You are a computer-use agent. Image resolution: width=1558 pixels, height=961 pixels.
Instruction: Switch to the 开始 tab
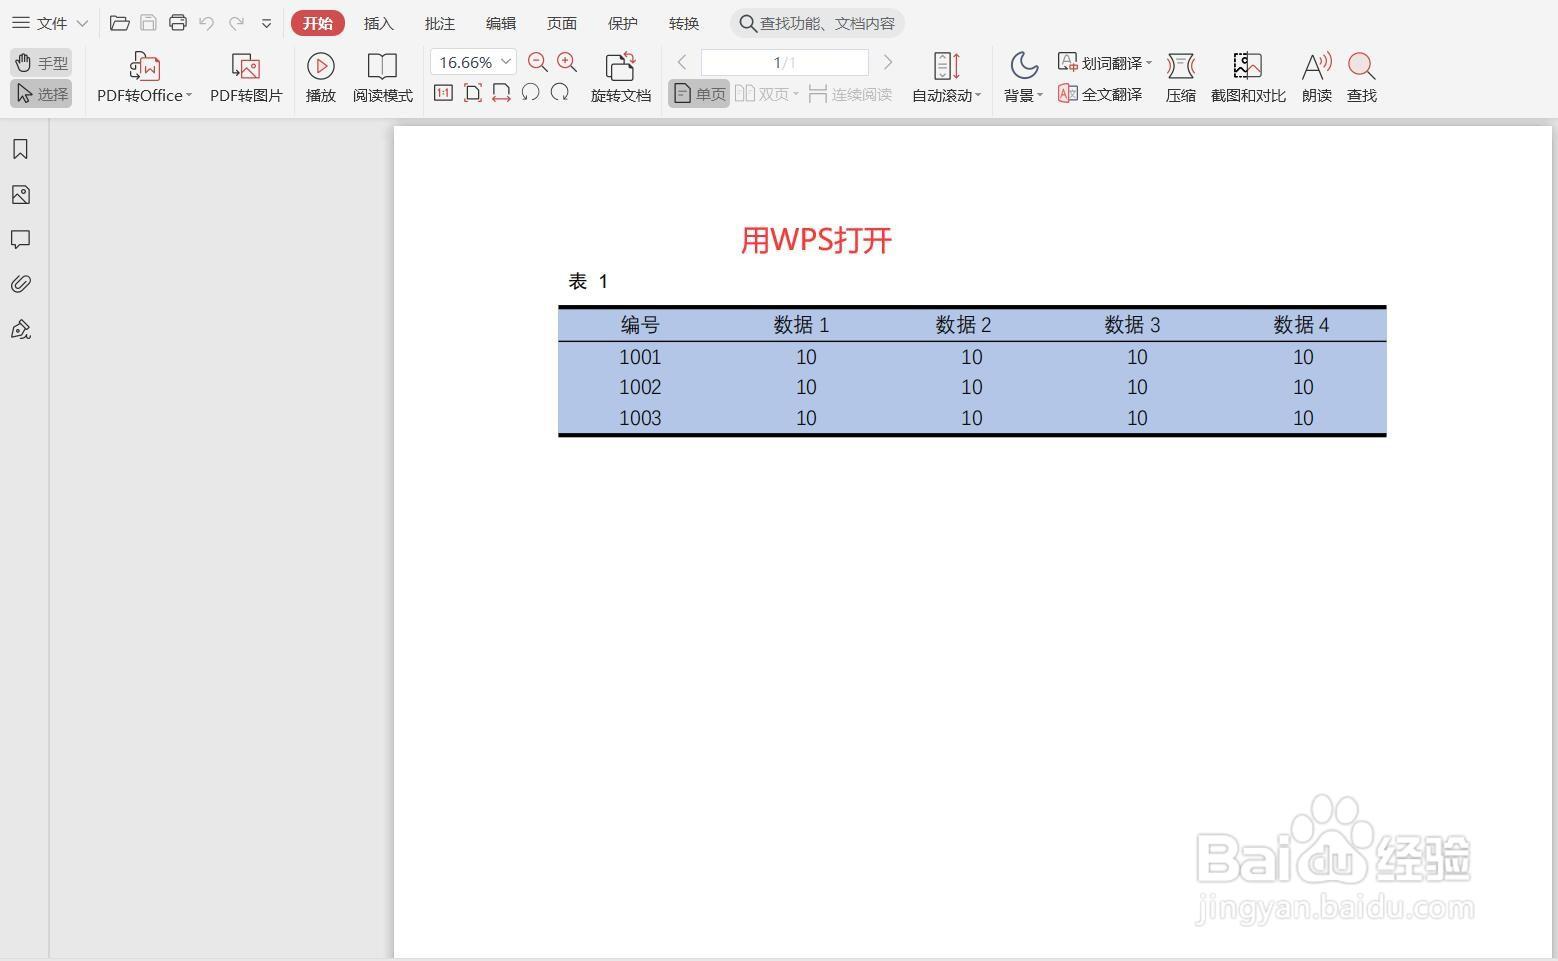pyautogui.click(x=318, y=23)
